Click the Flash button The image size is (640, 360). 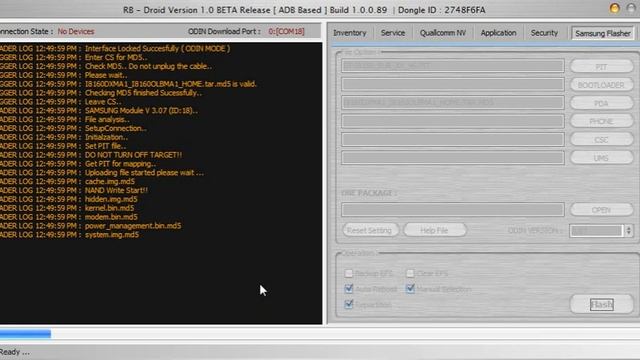click(601, 304)
